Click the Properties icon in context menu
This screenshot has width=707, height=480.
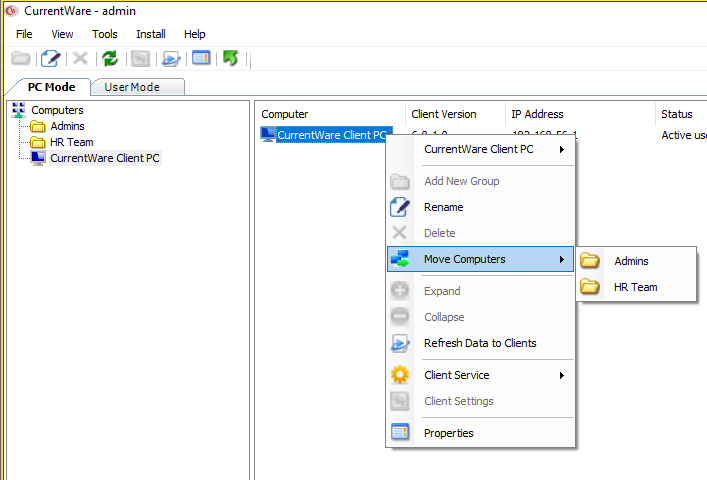click(x=400, y=433)
